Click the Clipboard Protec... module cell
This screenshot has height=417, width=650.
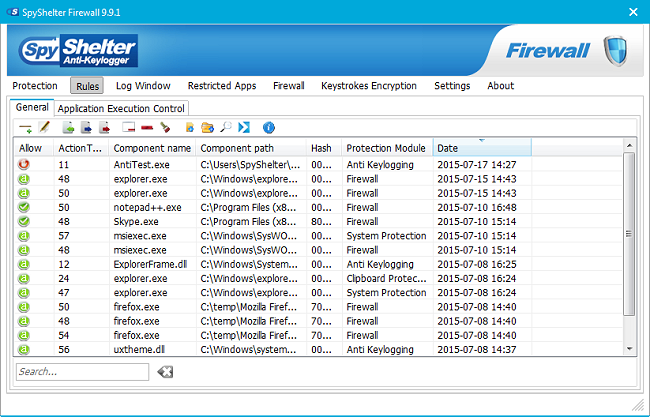pos(386,279)
